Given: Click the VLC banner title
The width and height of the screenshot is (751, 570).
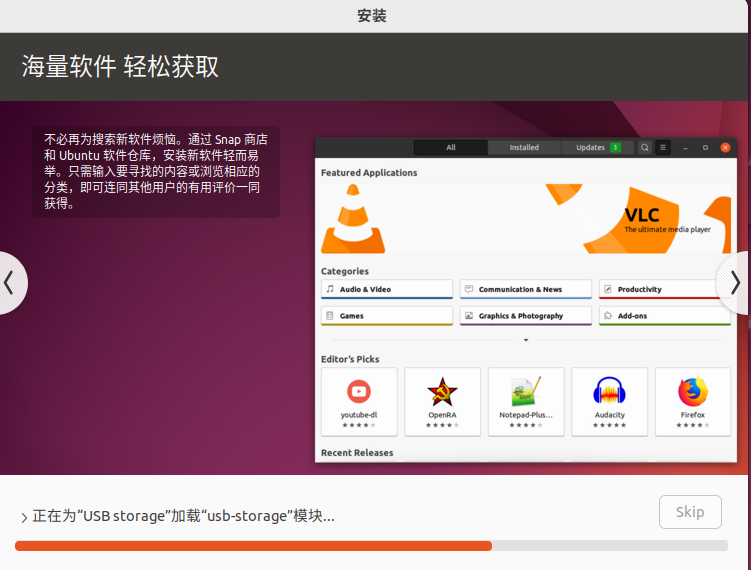Looking at the screenshot, I should point(642,215).
